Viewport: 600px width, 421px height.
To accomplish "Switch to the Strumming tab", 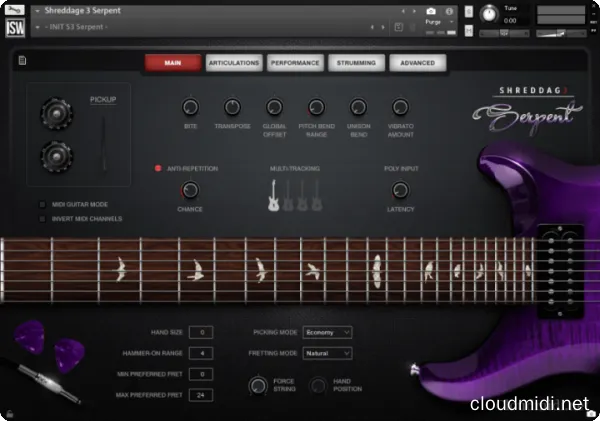I will (356, 63).
